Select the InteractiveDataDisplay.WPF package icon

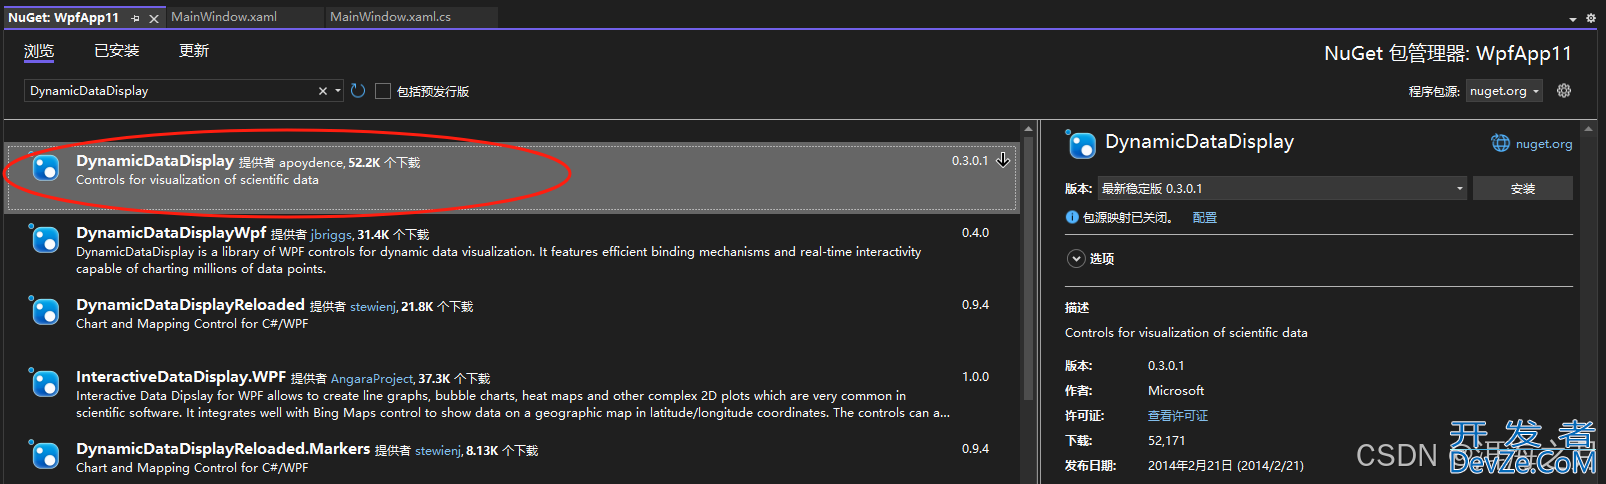point(44,384)
